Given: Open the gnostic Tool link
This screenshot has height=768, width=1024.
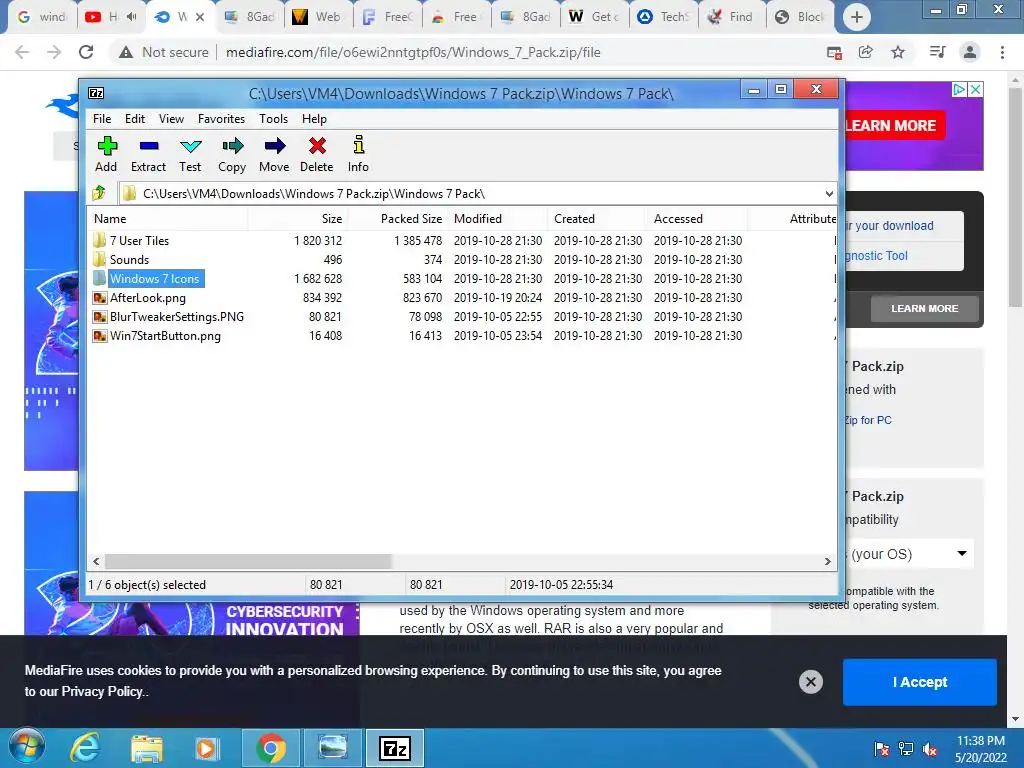Looking at the screenshot, I should (876, 255).
